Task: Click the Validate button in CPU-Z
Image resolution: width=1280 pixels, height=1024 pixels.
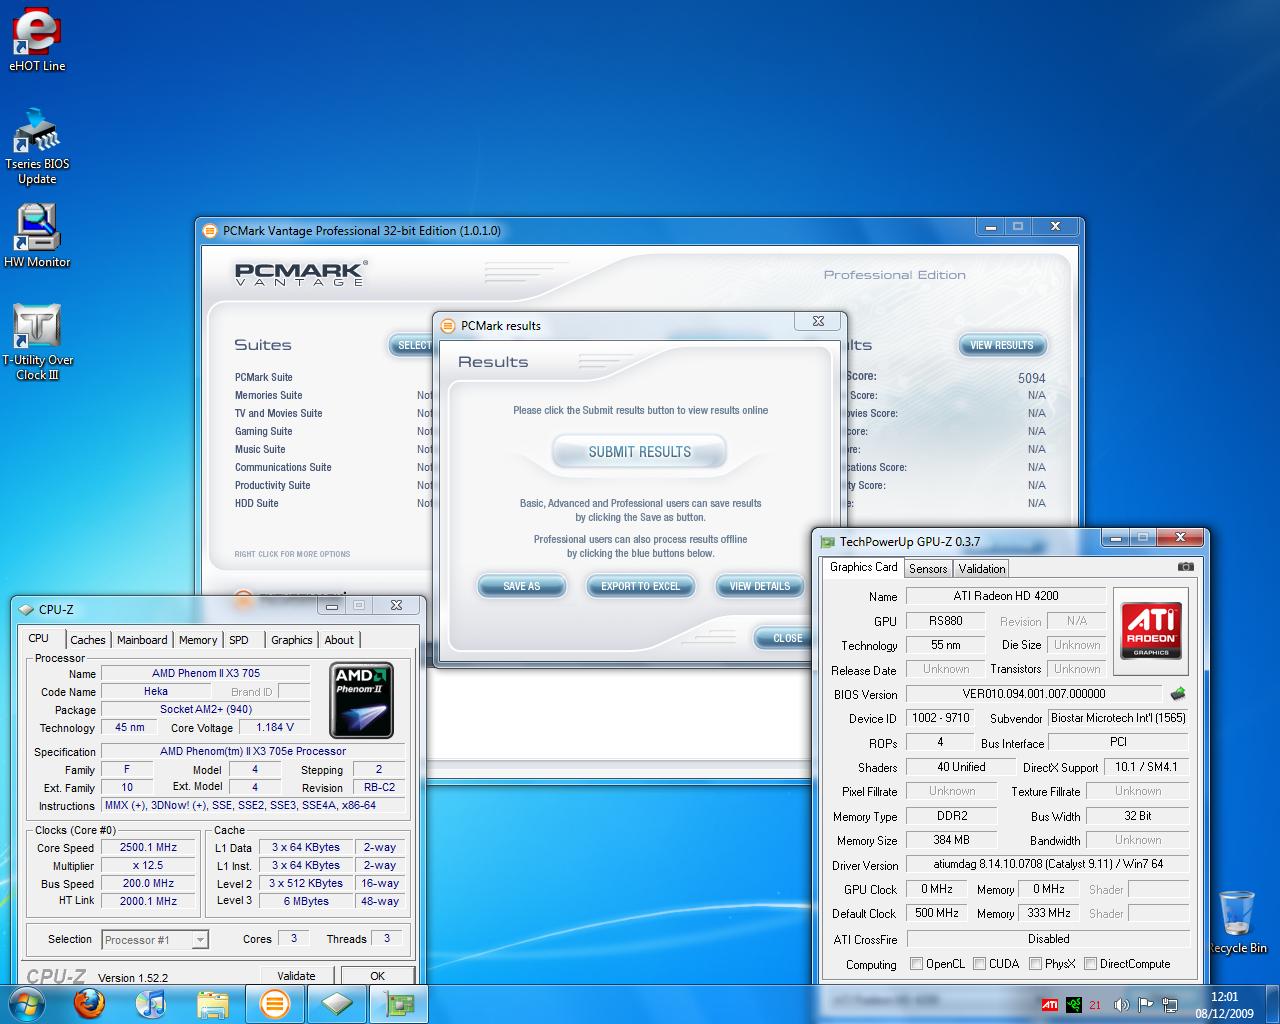Action: coord(296,976)
